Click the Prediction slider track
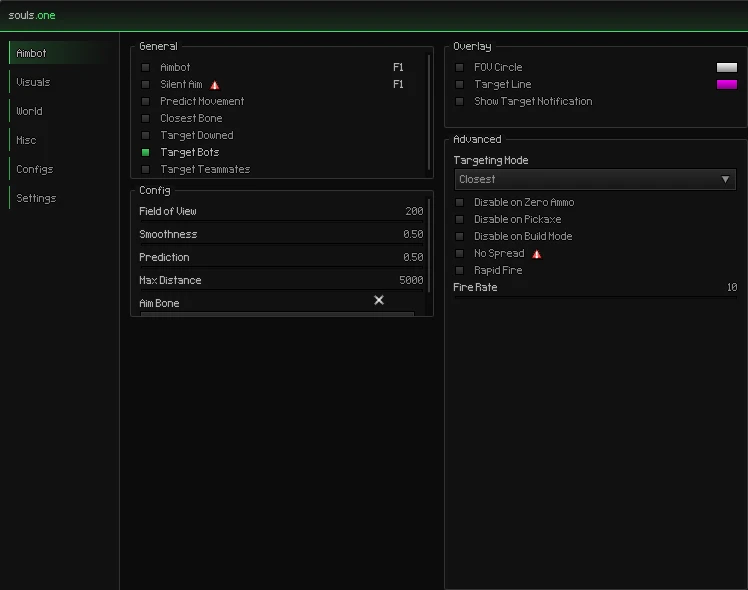This screenshot has width=748, height=590. coord(281,267)
